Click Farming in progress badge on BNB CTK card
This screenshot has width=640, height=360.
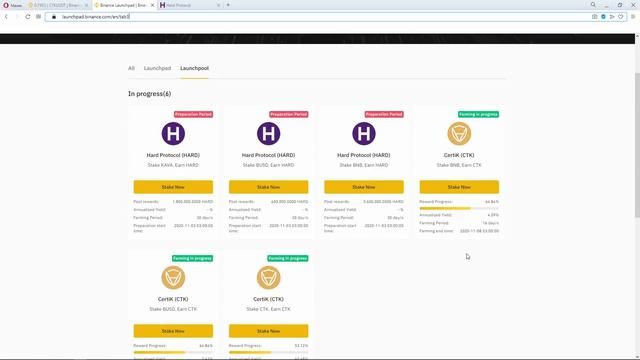click(478, 114)
